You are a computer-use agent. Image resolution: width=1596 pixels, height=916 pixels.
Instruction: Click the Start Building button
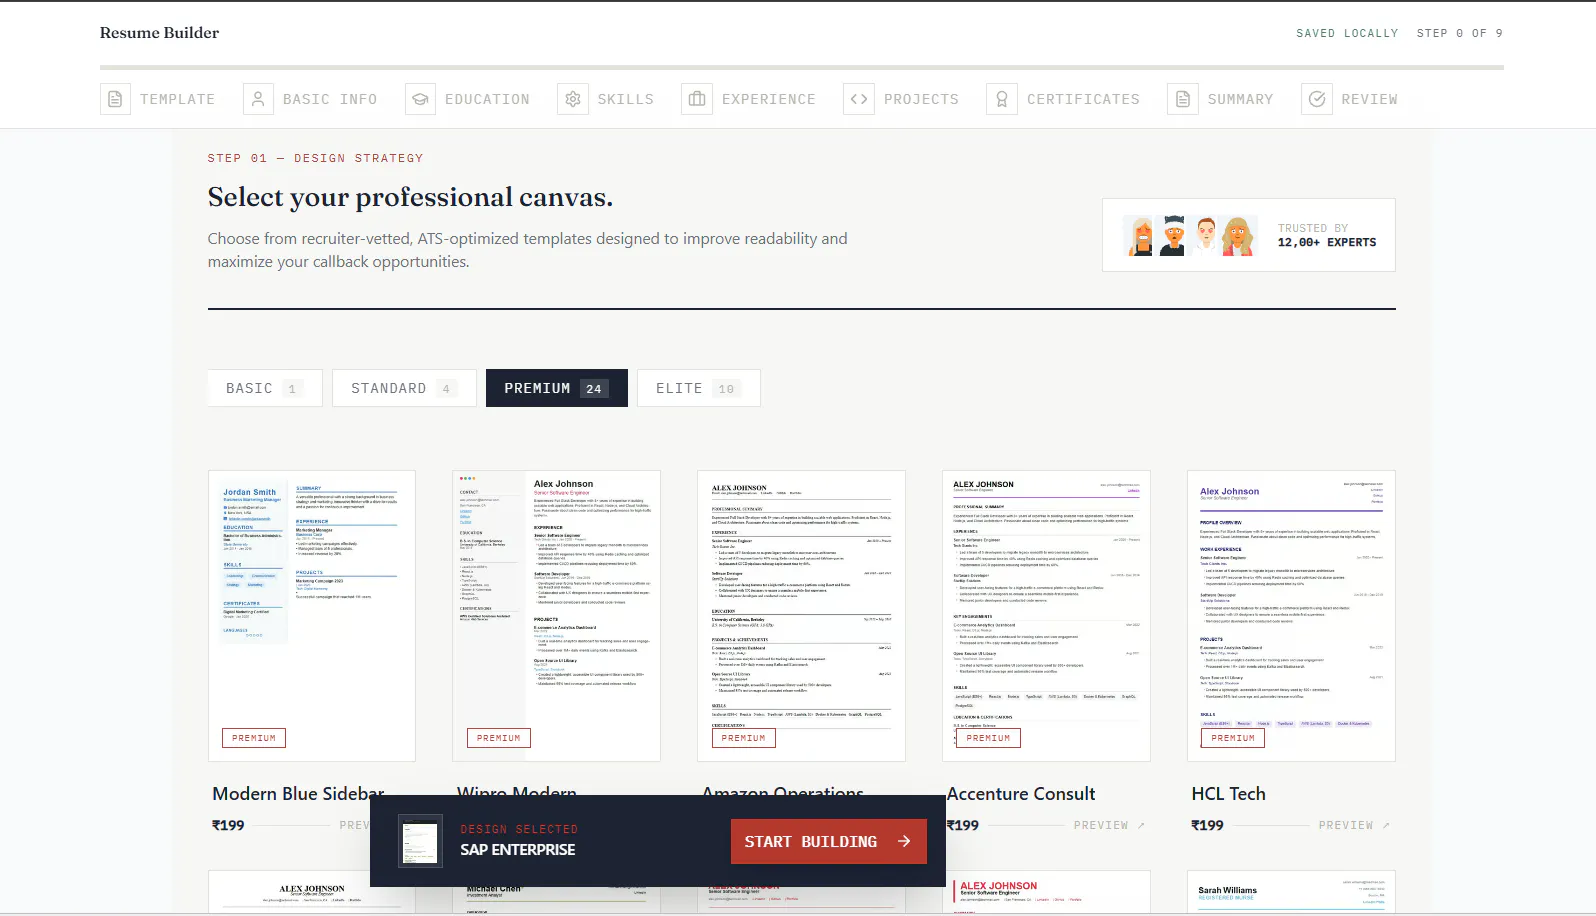click(829, 841)
